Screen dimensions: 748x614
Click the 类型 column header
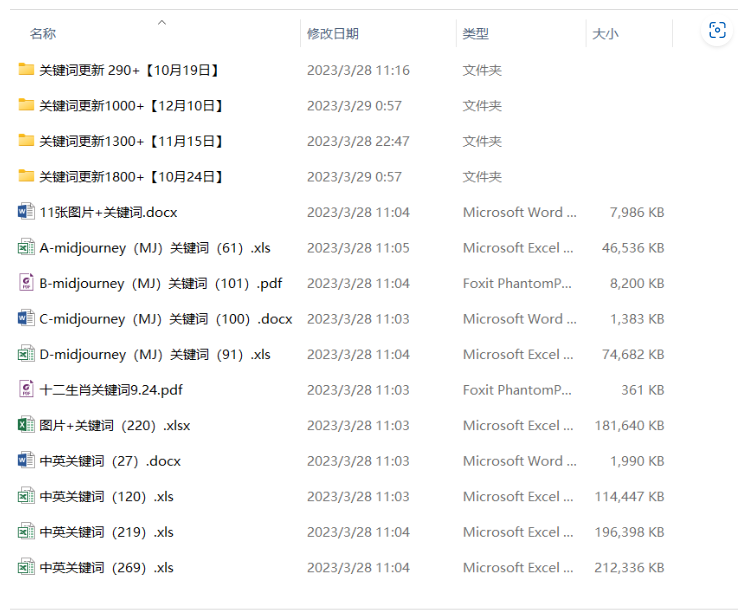(476, 34)
